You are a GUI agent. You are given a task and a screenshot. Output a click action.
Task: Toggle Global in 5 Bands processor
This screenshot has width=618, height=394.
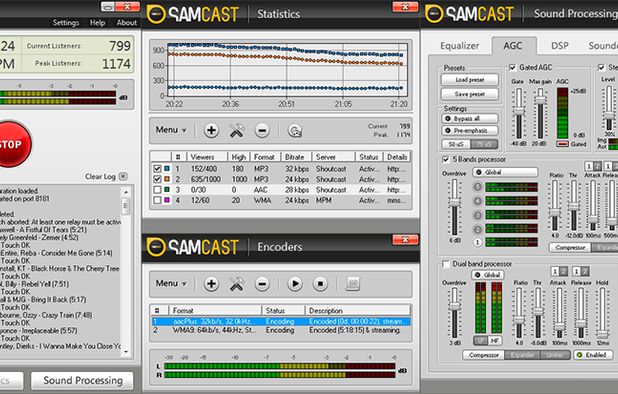[x=505, y=172]
